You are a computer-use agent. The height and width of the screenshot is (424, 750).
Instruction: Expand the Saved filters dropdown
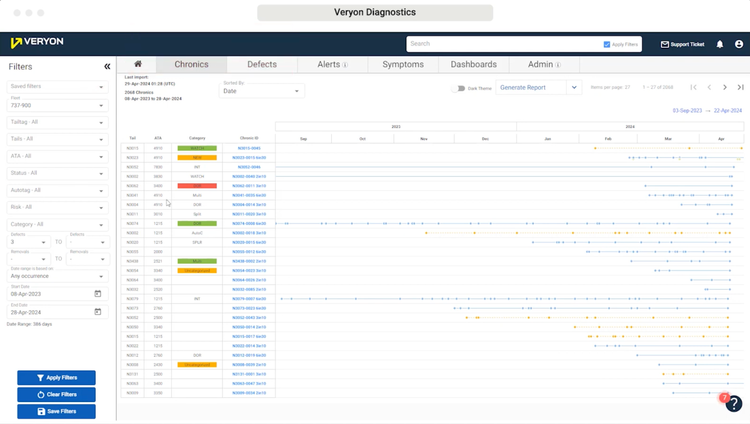tap(56, 86)
